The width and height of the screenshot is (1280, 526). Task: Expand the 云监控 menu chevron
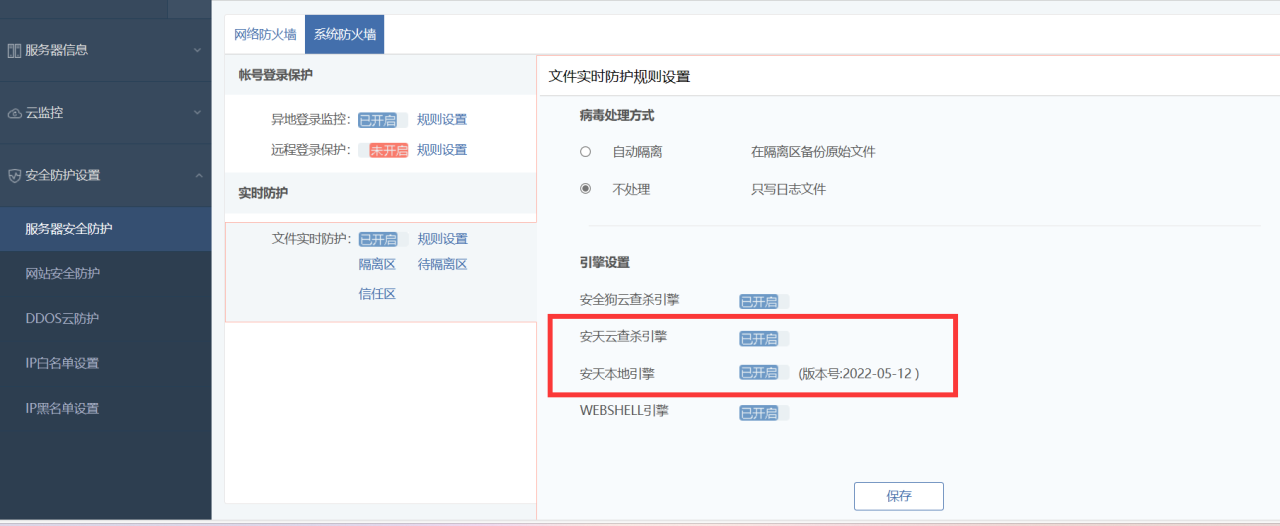pos(197,113)
